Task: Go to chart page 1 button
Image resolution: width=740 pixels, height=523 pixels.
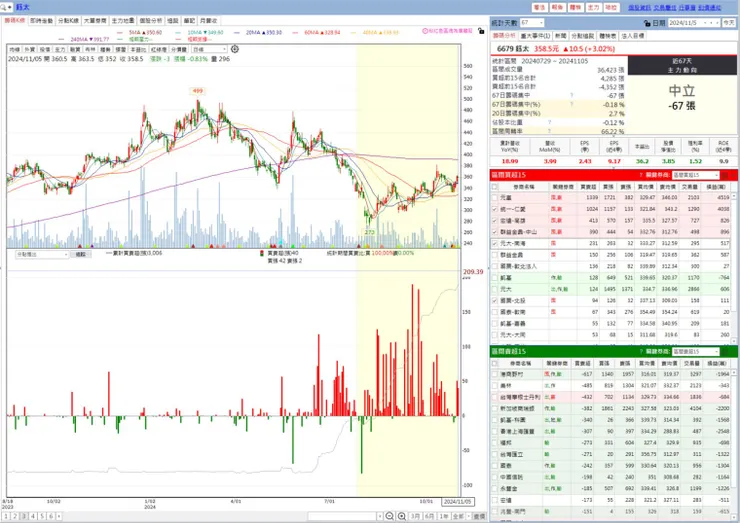Action: 6,516
